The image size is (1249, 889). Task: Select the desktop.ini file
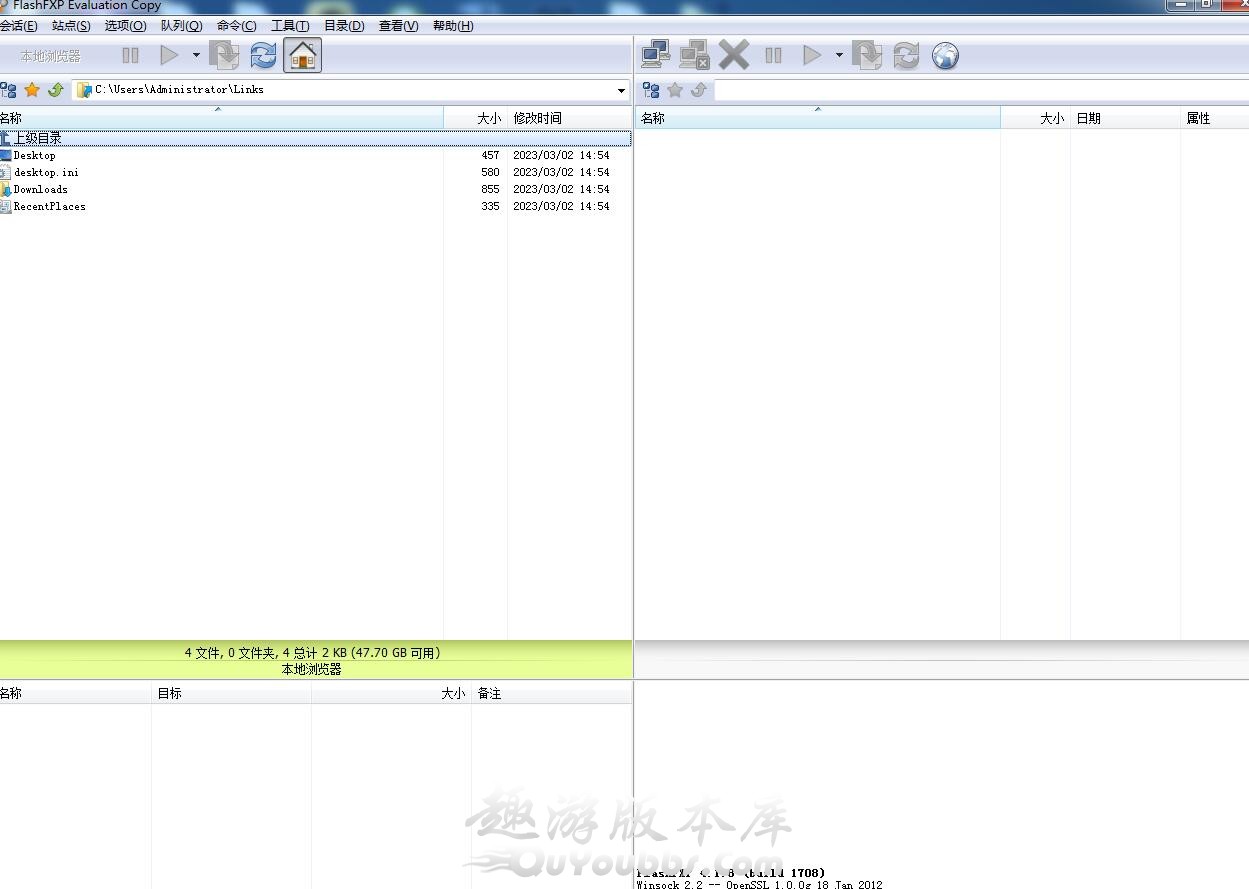click(x=316, y=172)
